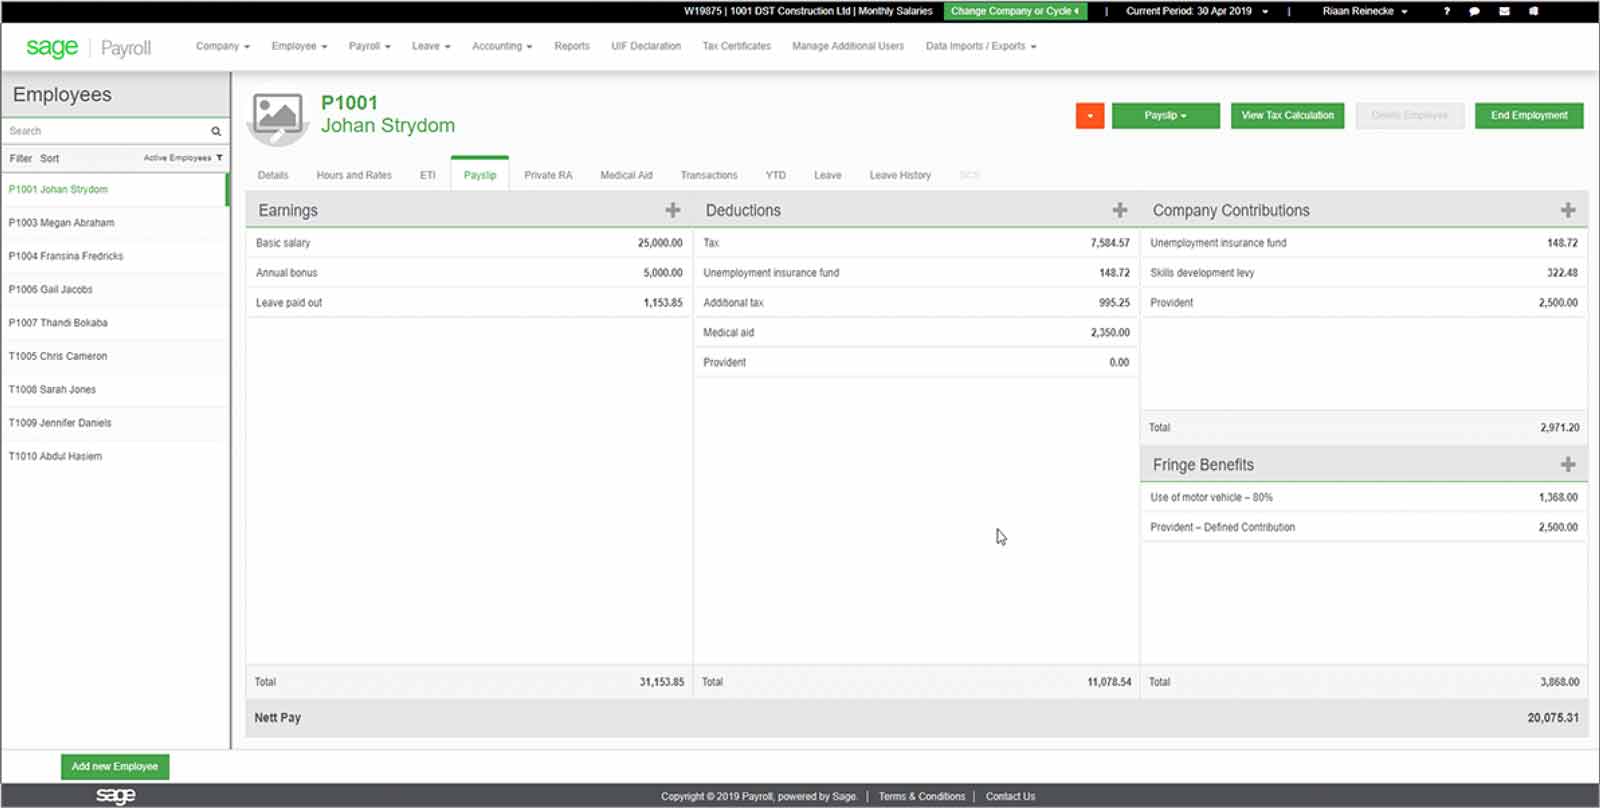Screen dimensions: 1600x808
Task: Select employee T1008 Sarah Jones
Action: [x=115, y=389]
